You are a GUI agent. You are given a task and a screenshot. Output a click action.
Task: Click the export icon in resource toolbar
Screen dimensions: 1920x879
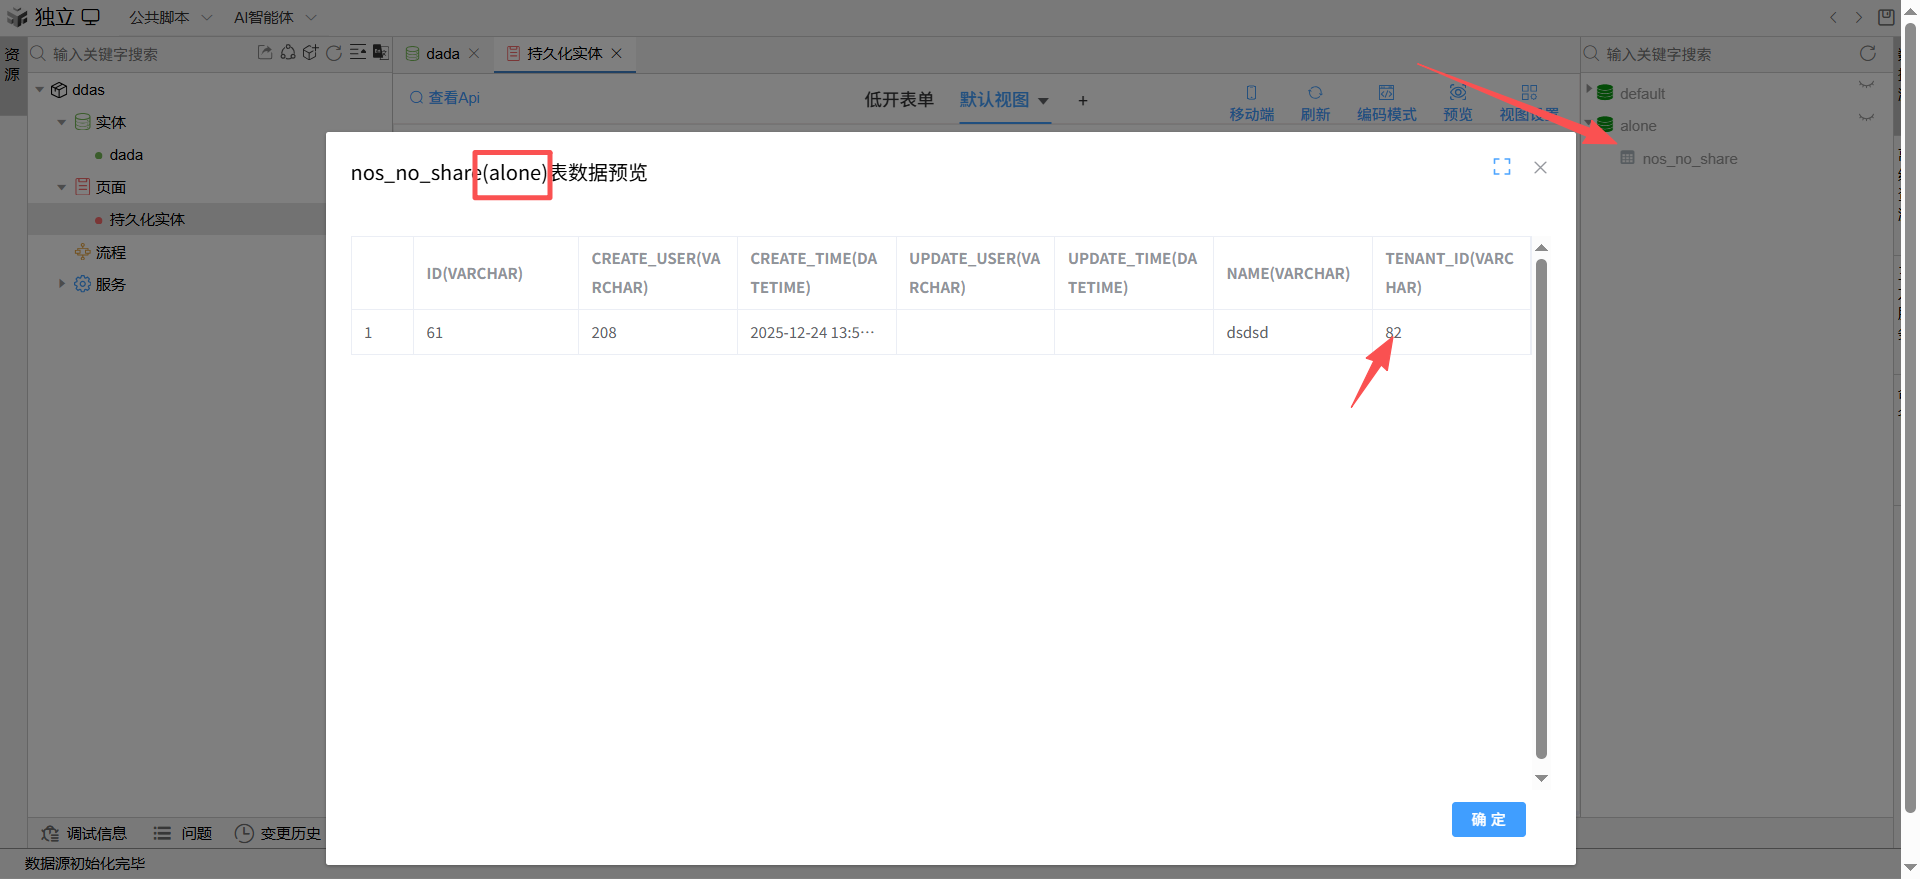pos(264,53)
